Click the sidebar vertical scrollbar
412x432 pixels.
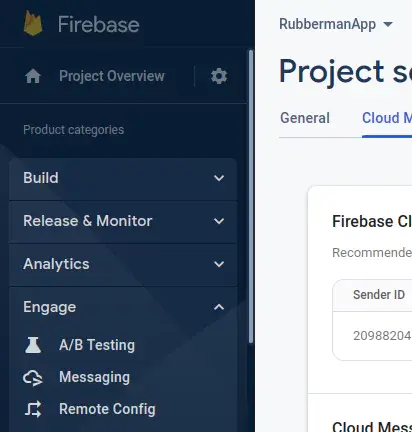tap(251, 197)
